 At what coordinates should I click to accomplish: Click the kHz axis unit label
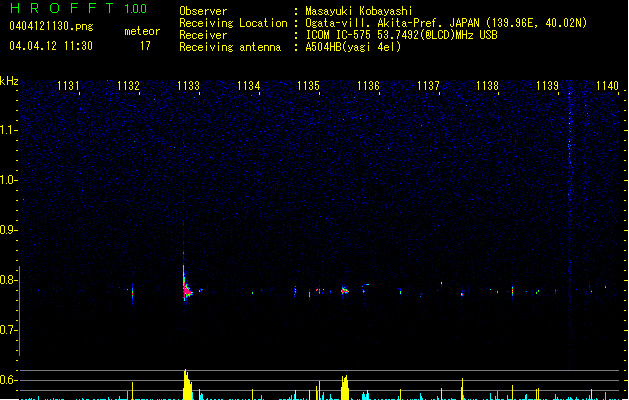pyautogui.click(x=9, y=81)
